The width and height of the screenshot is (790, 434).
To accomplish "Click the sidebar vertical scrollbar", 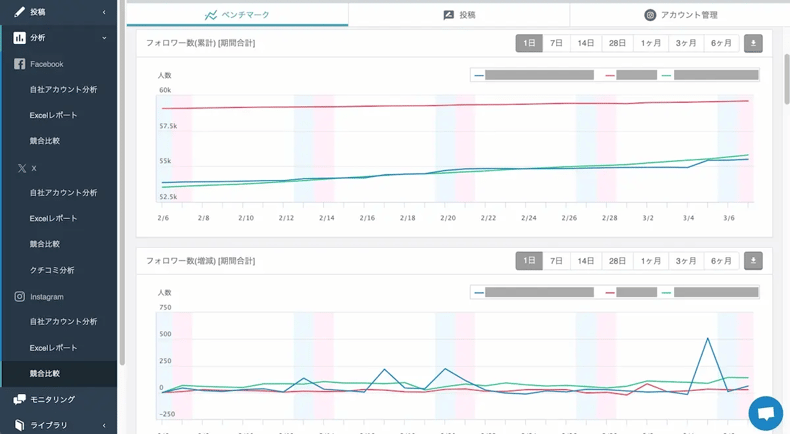I will (122, 182).
